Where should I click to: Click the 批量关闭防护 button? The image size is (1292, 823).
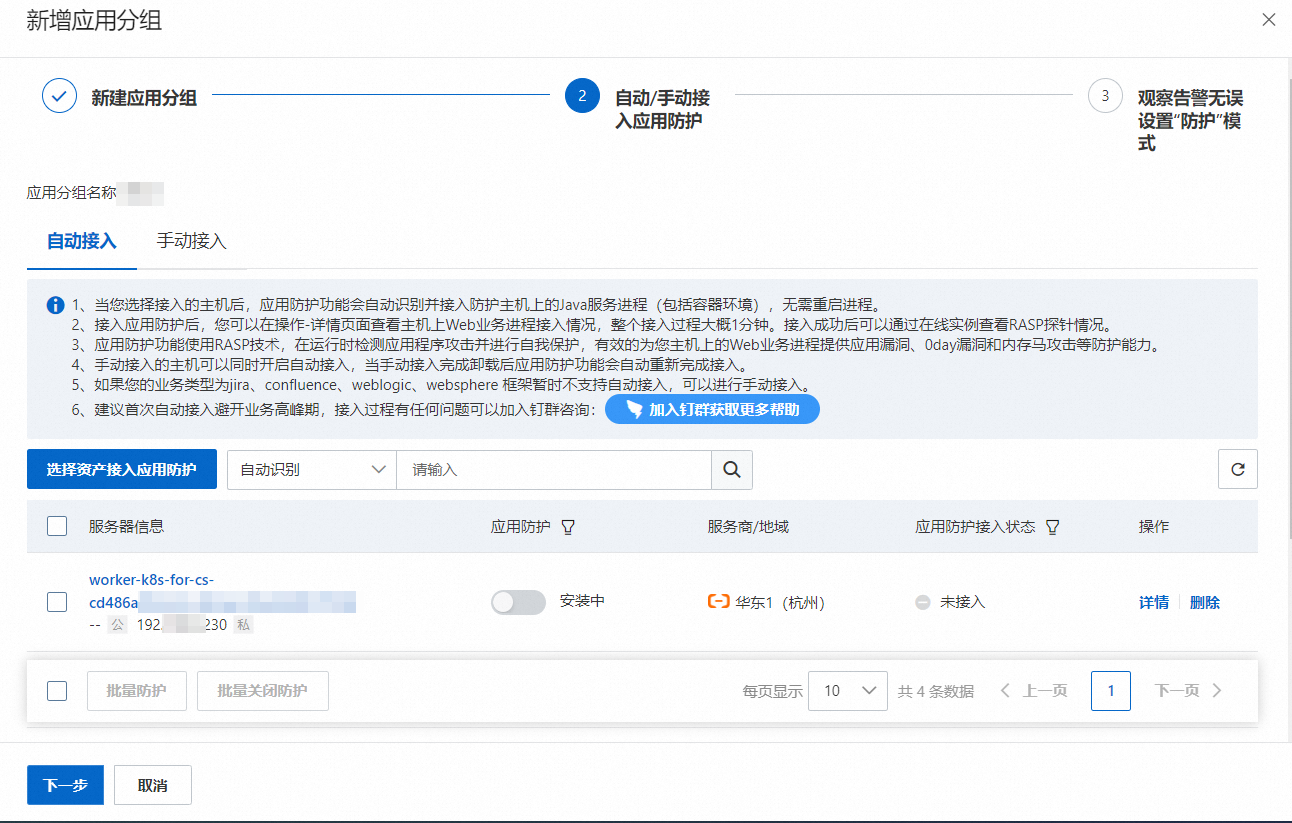tap(263, 690)
